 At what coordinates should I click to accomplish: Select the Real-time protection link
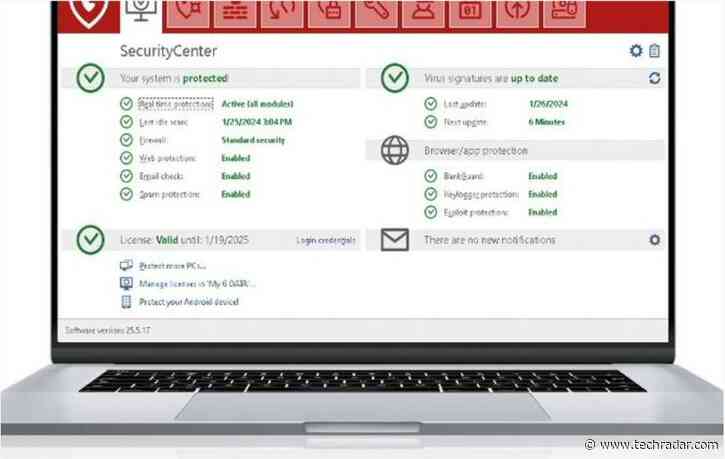tap(176, 104)
